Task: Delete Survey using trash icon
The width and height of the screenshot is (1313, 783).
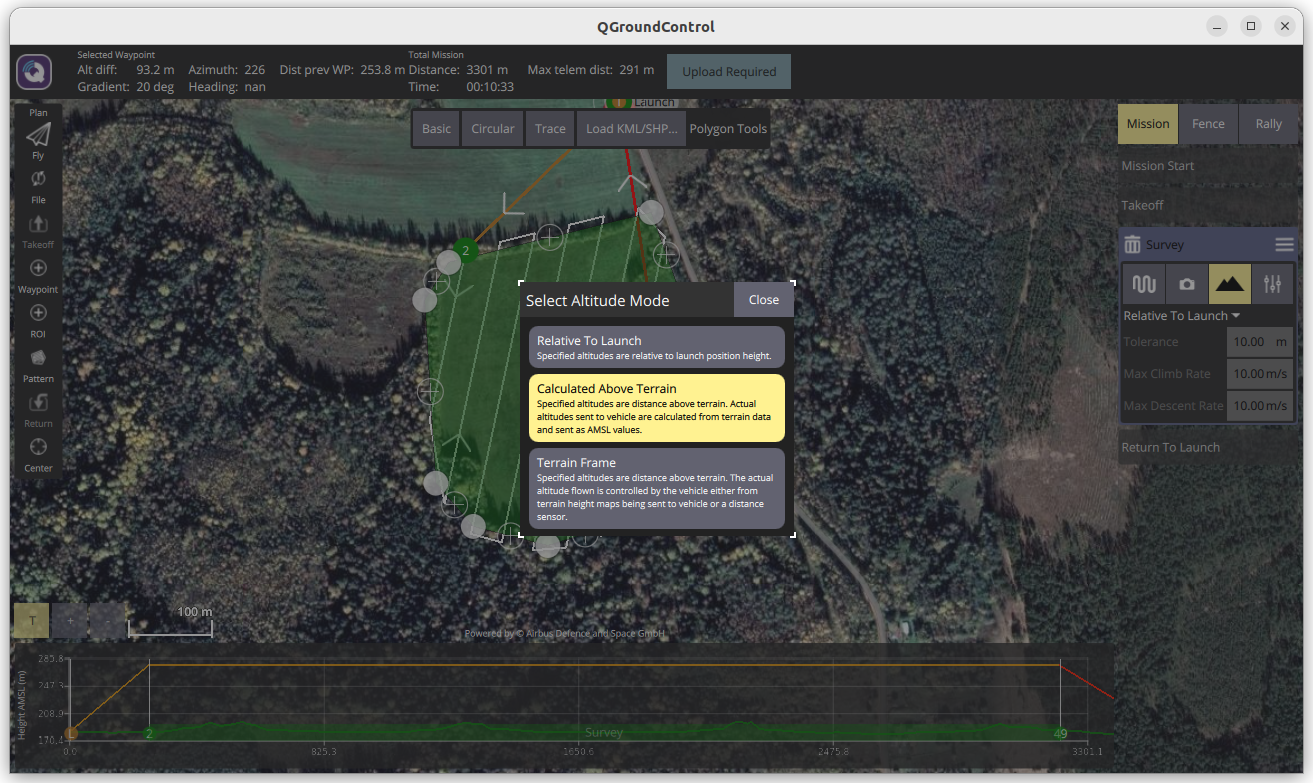Action: 1132,245
